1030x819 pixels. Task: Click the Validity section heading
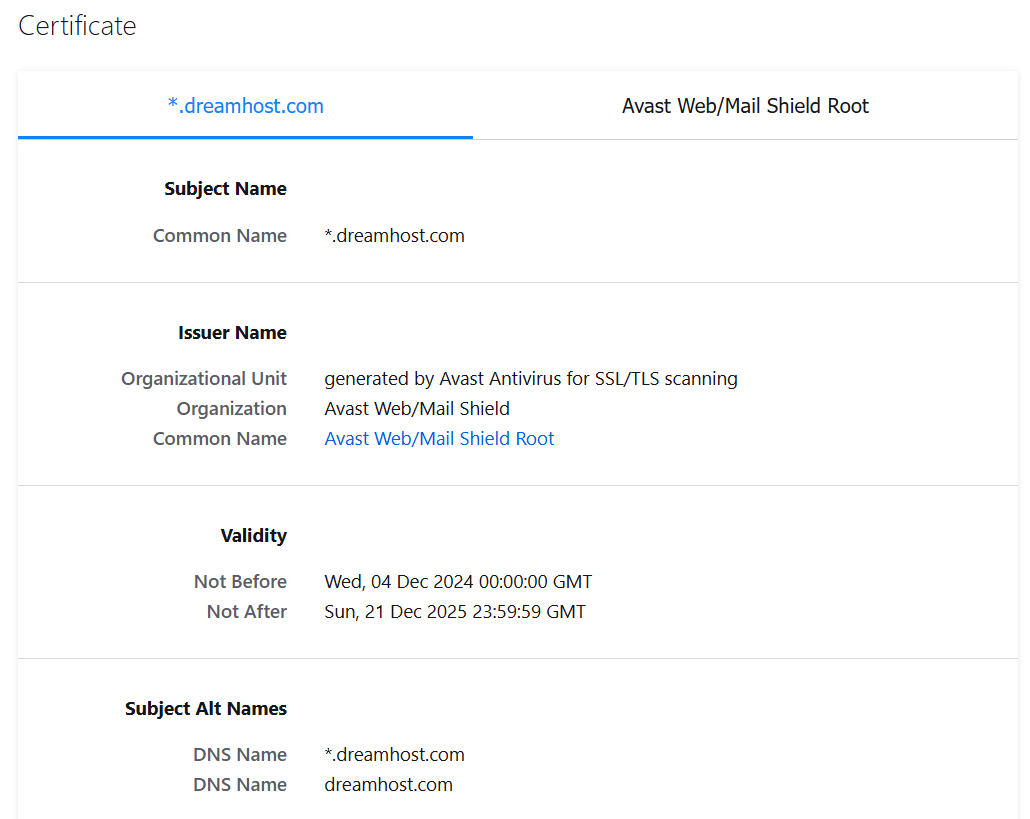[x=253, y=536]
